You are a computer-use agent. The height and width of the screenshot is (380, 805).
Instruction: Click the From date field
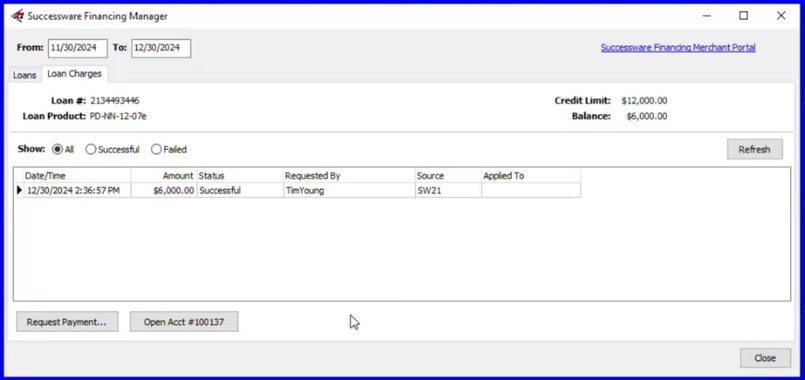point(78,48)
